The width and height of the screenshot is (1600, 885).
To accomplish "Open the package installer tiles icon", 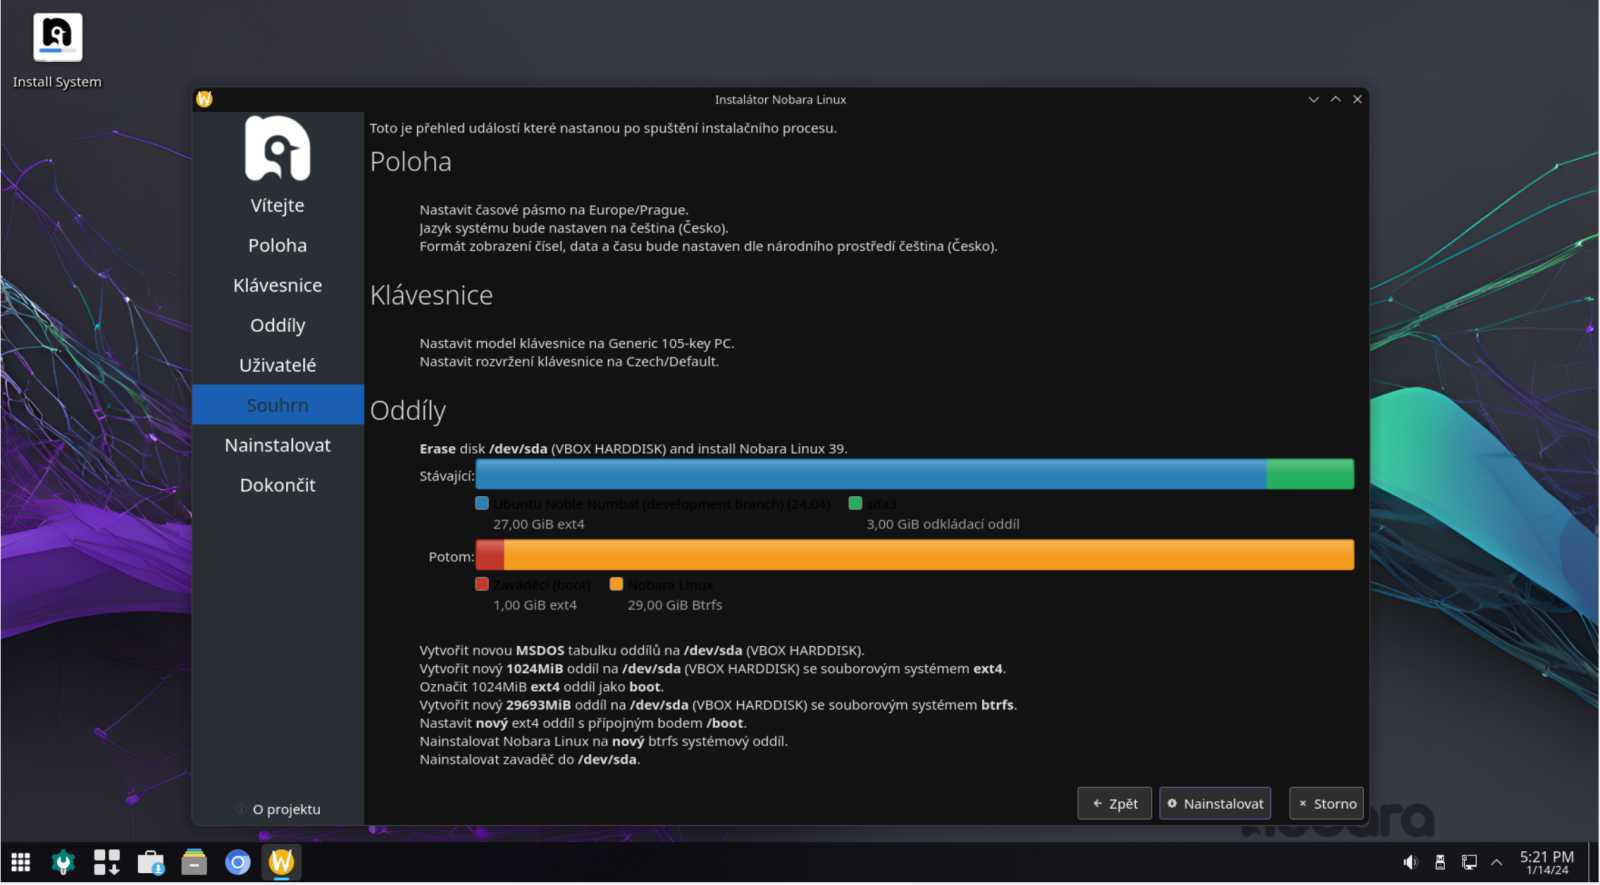I will pos(107,862).
